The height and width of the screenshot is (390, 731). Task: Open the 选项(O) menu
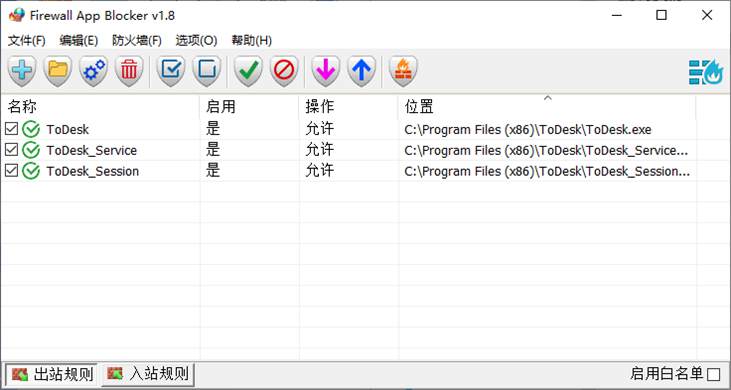(196, 41)
